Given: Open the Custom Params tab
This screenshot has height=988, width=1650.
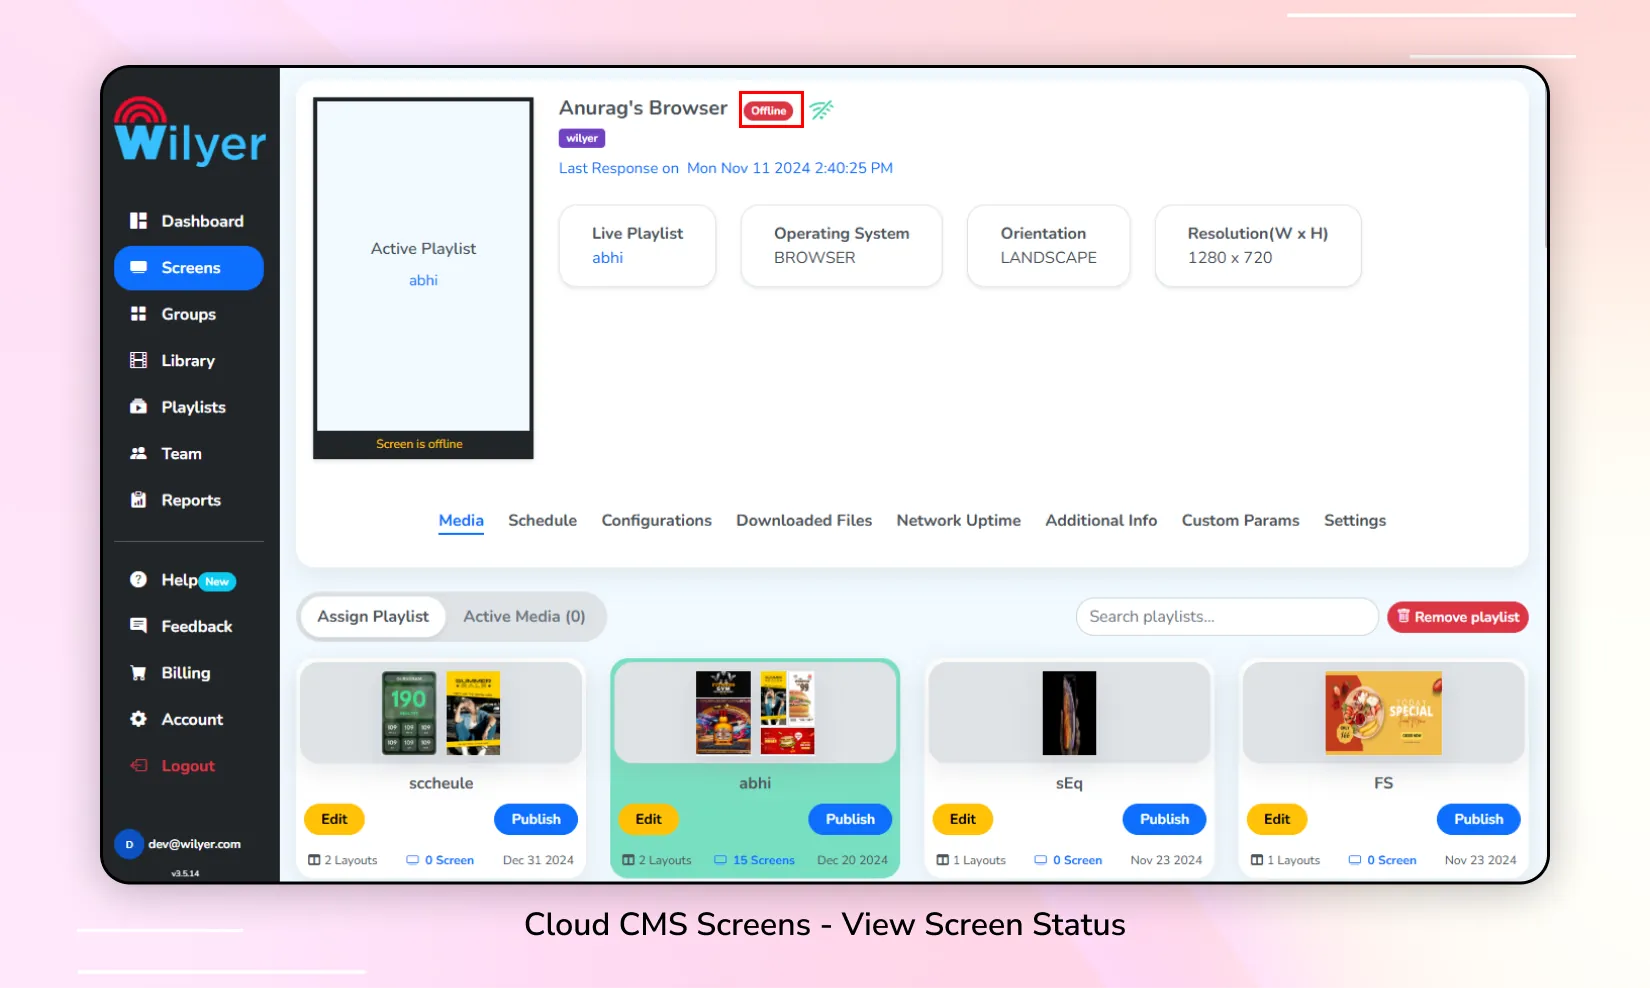Looking at the screenshot, I should click(1240, 520).
